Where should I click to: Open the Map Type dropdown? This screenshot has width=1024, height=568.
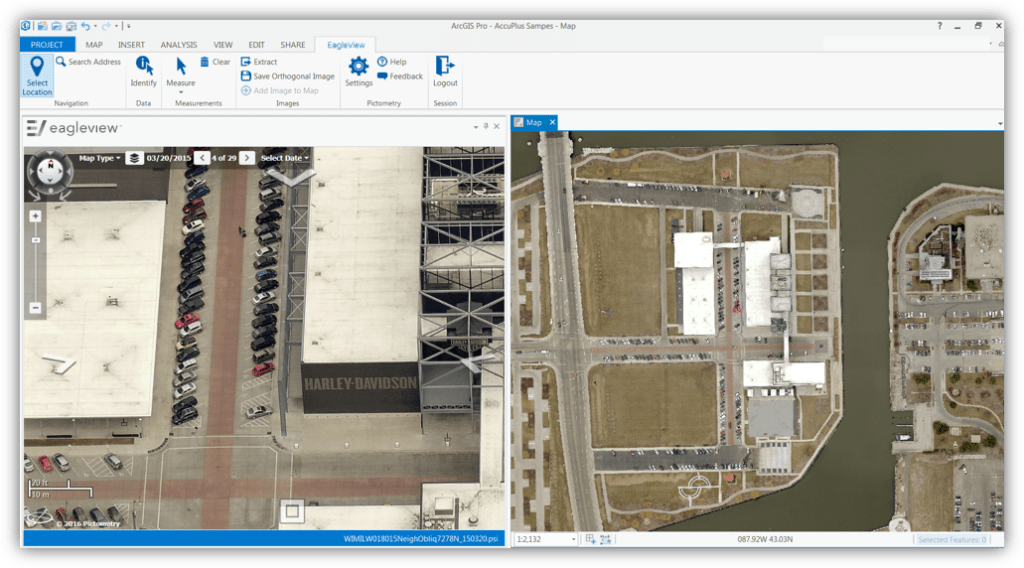point(99,158)
